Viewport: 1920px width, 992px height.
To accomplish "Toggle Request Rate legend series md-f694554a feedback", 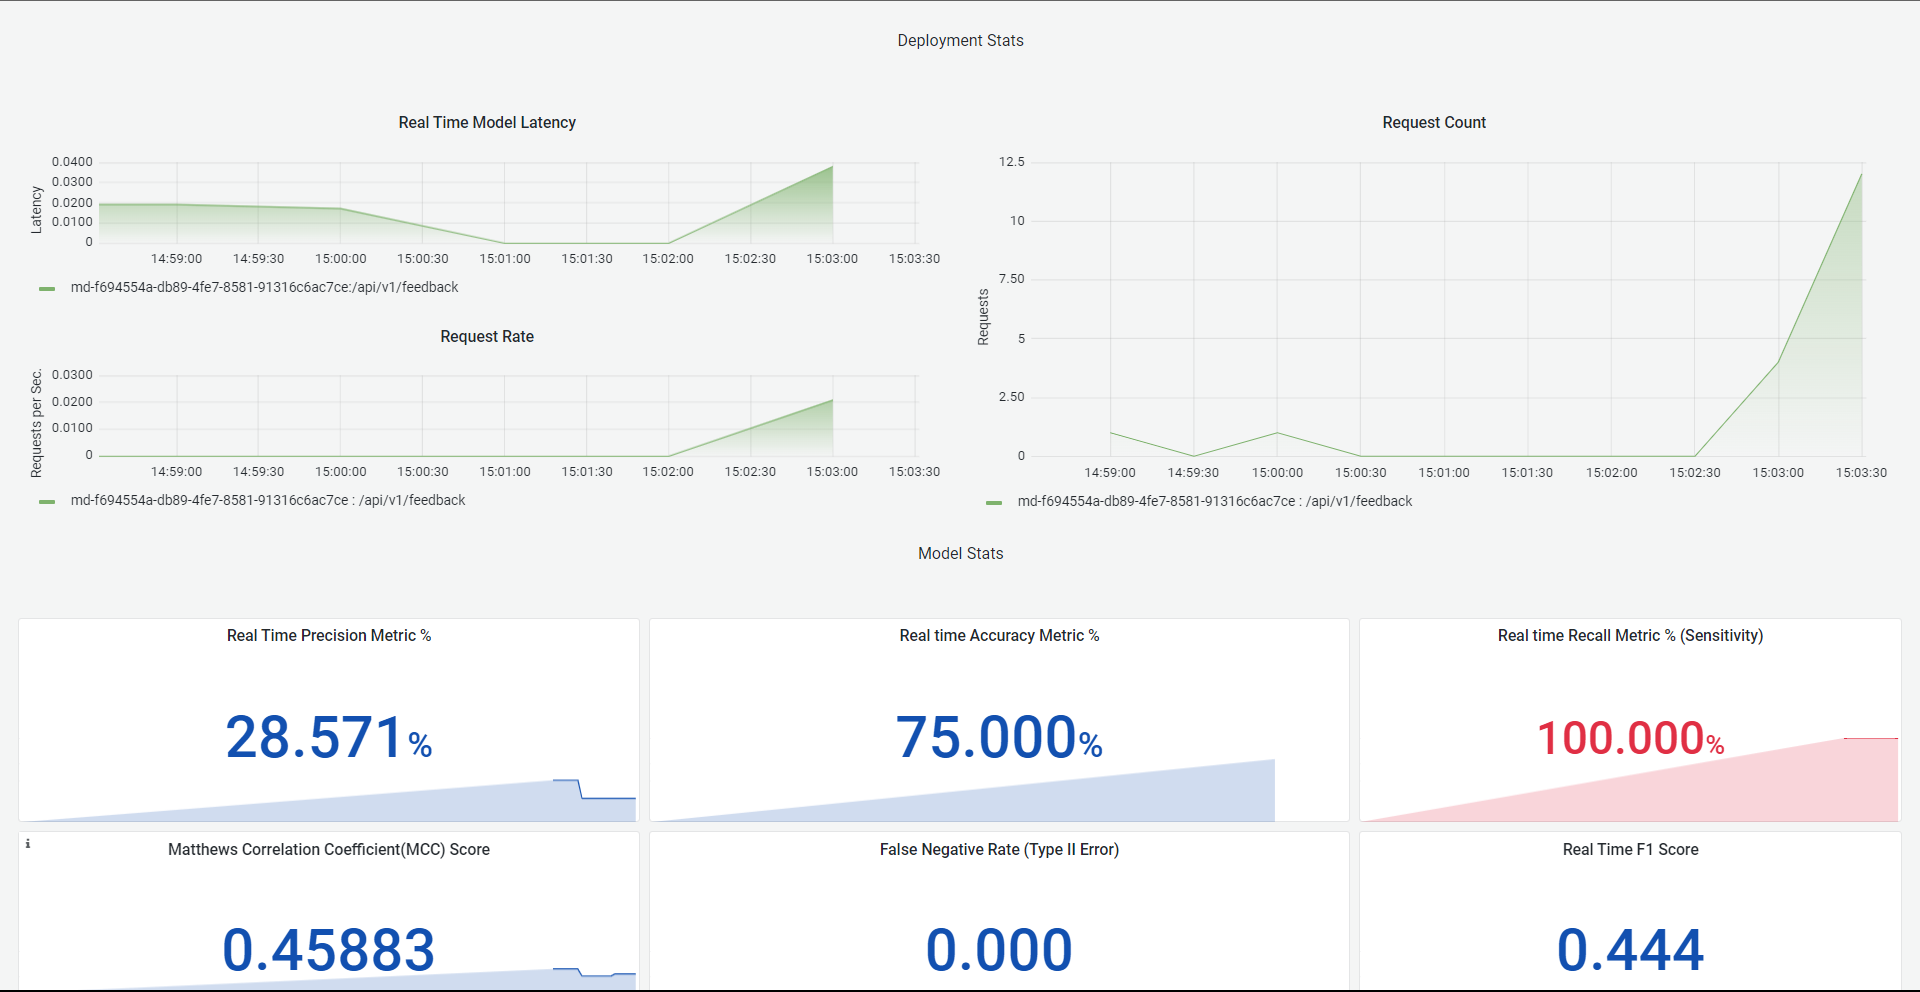I will 268,500.
